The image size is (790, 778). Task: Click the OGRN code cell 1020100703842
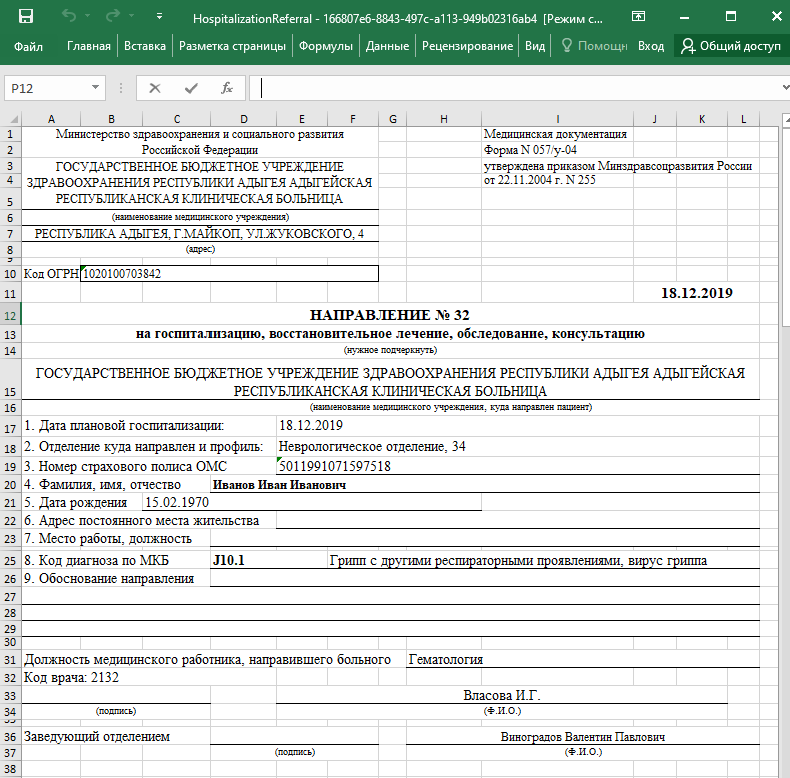click(x=229, y=274)
